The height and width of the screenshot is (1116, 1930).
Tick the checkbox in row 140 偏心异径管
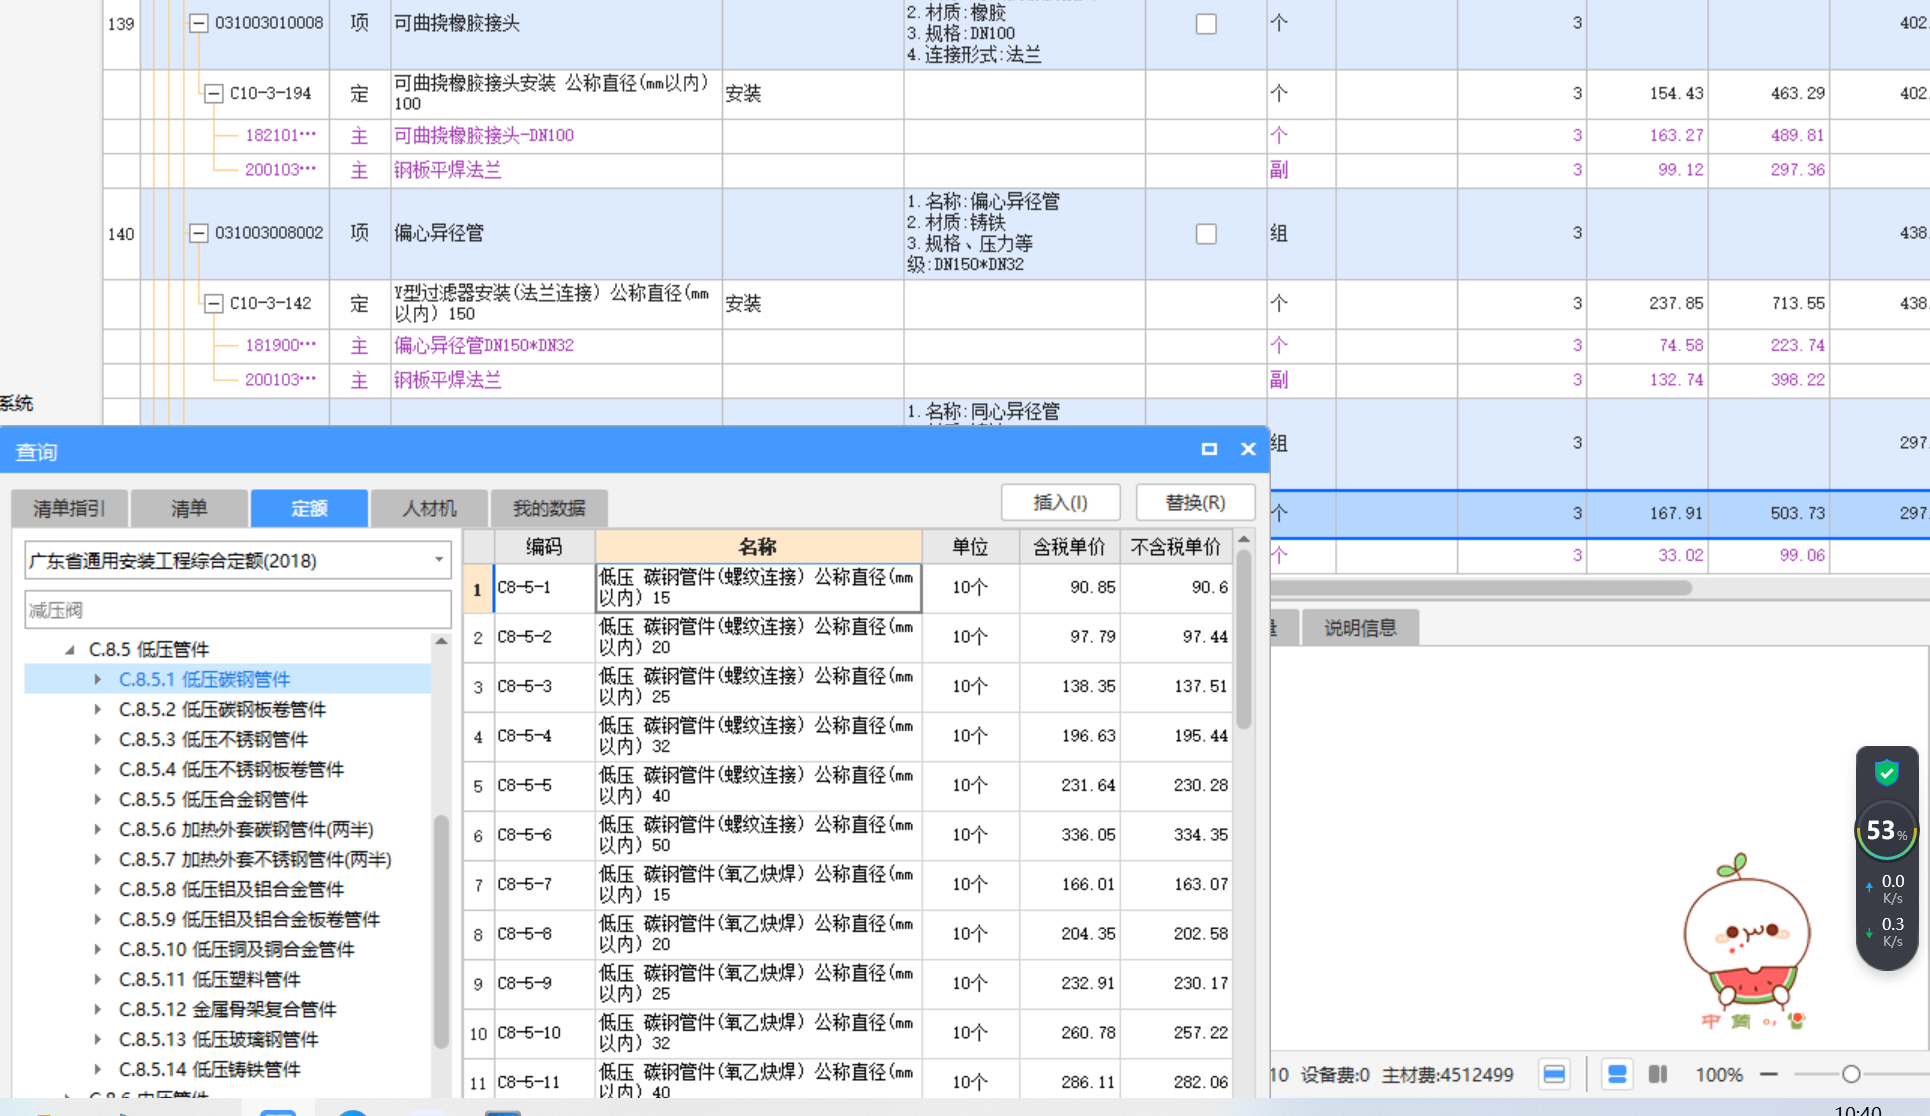pos(1206,234)
